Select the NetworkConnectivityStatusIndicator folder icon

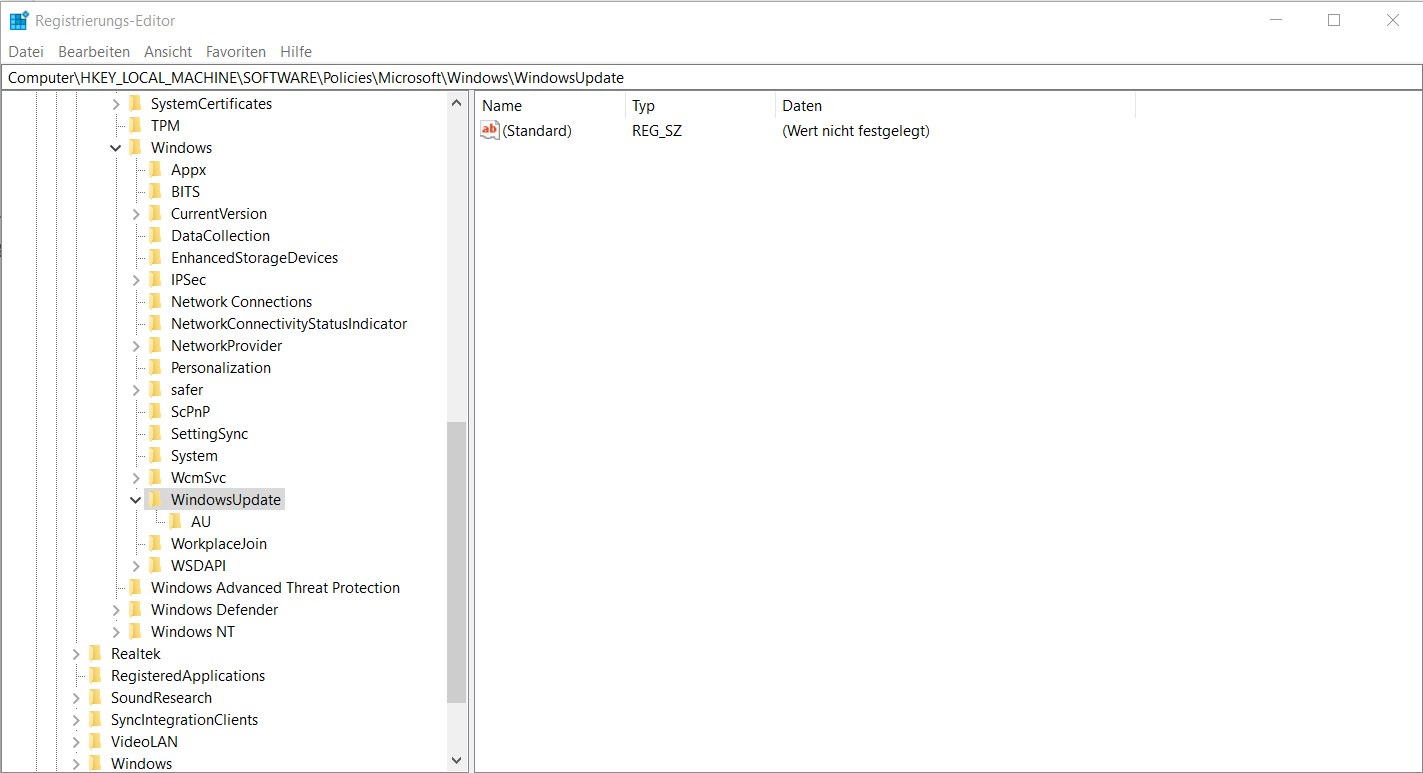coord(155,323)
